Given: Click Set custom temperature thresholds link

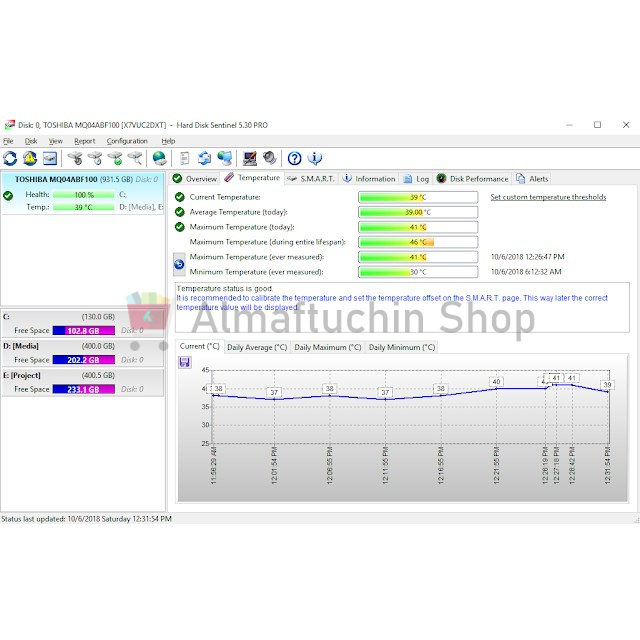Looking at the screenshot, I should (x=547, y=197).
